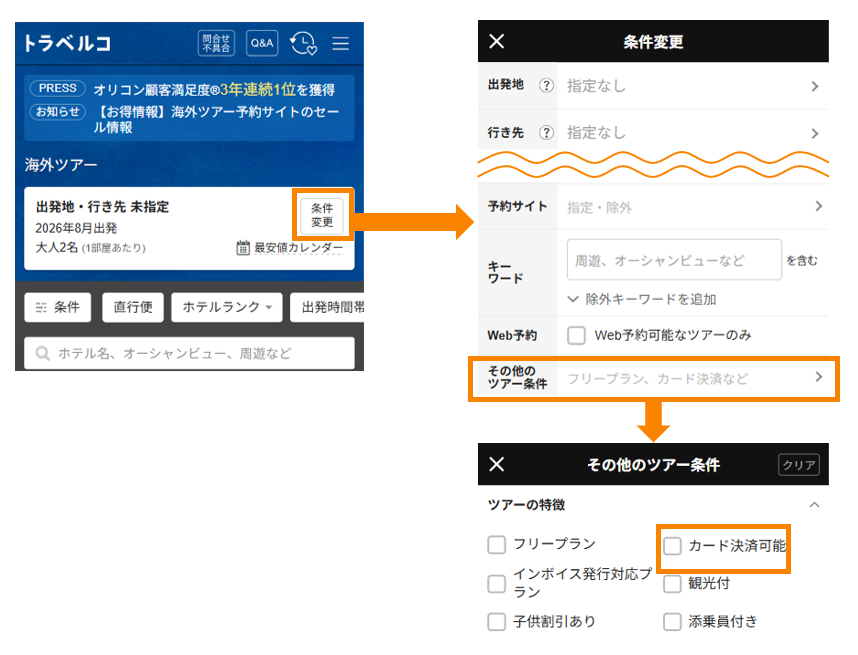Open the hamburger menu in Travelko header
858x655 pixels.
click(340, 43)
